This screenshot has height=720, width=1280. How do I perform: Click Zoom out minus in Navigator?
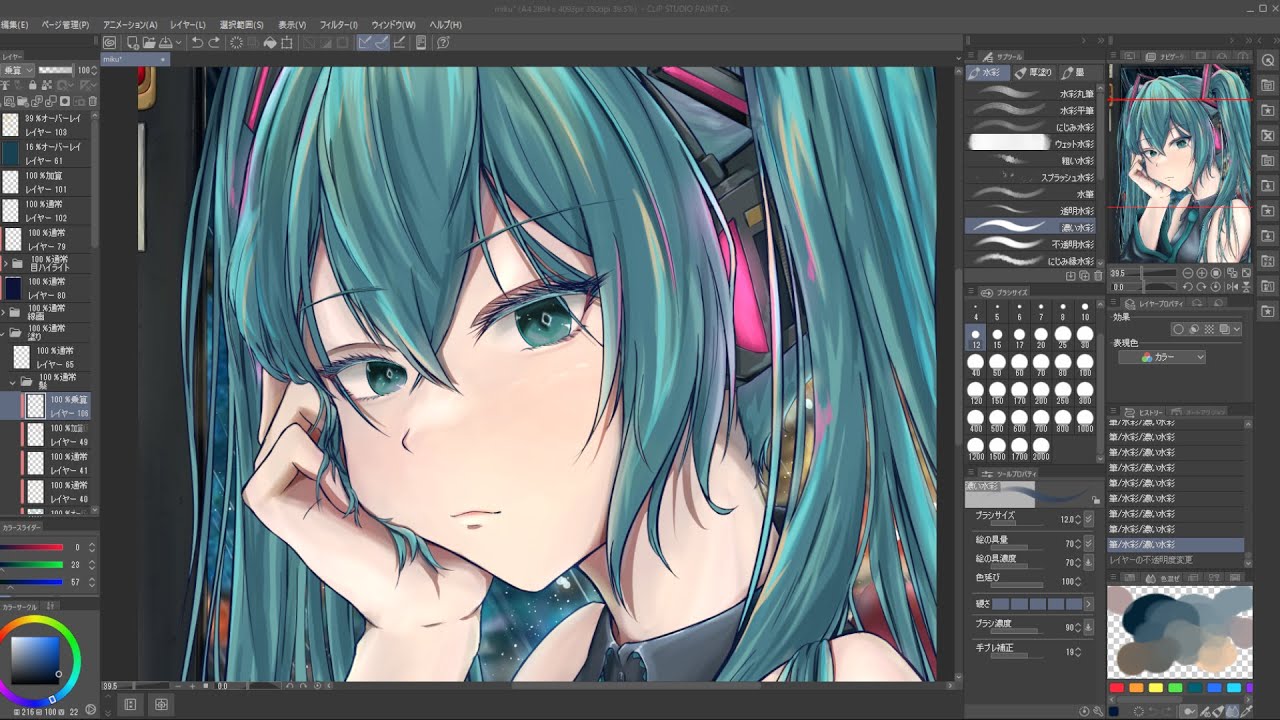coord(1188,272)
